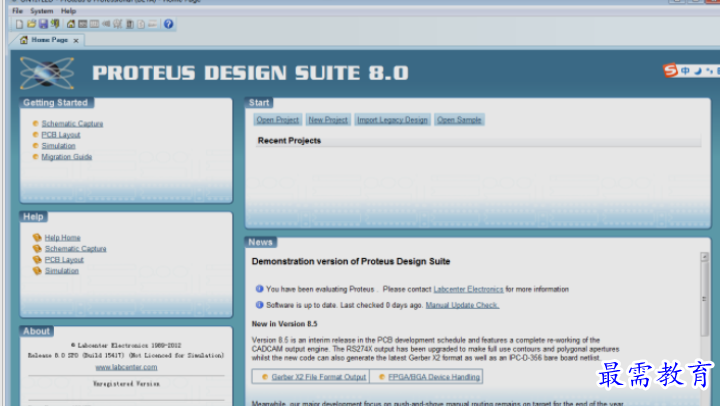Open PCB Layout in Help panel
Viewport: 720px width, 406px height.
(x=64, y=259)
